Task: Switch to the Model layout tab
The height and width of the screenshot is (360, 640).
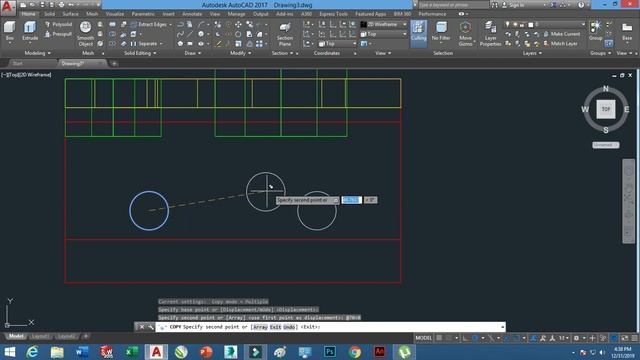Action: [16, 336]
